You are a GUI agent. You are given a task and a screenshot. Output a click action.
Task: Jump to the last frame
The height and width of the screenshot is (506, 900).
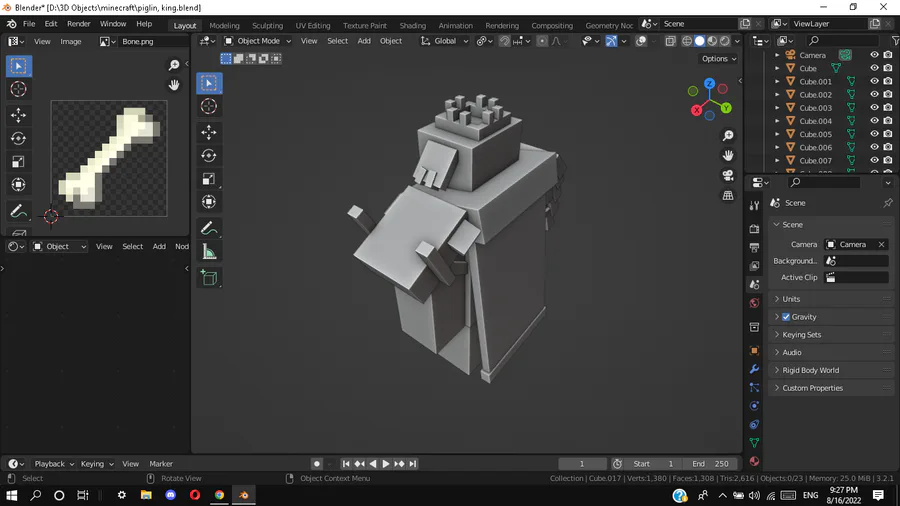(413, 464)
